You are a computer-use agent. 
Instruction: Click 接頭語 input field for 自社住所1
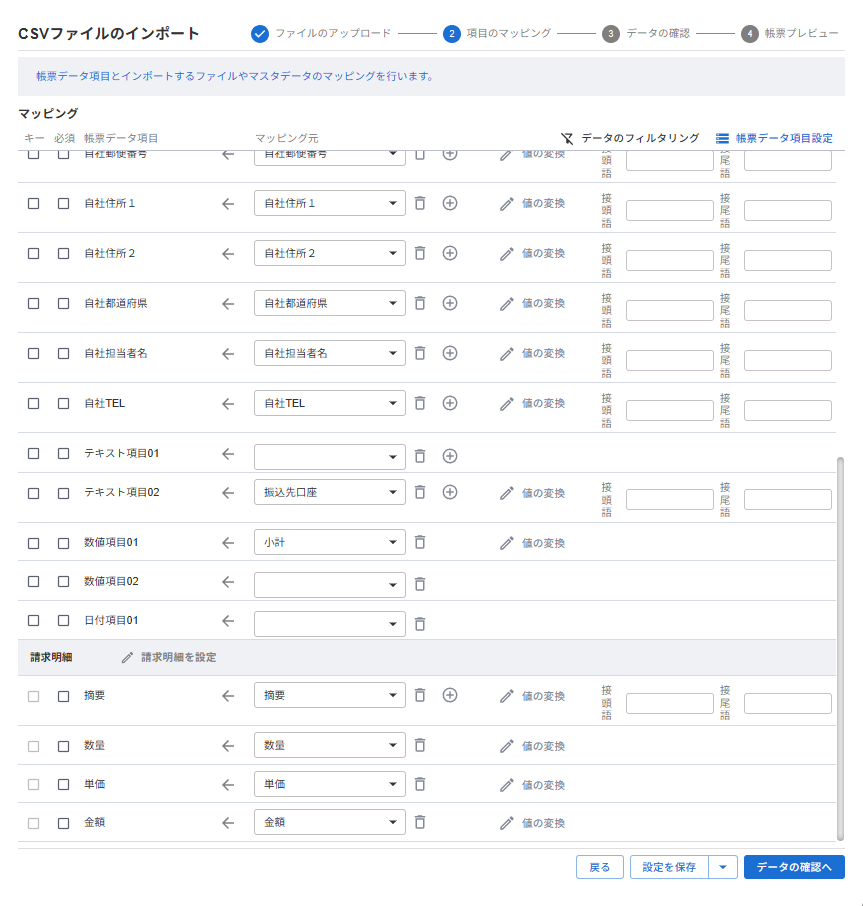669,210
